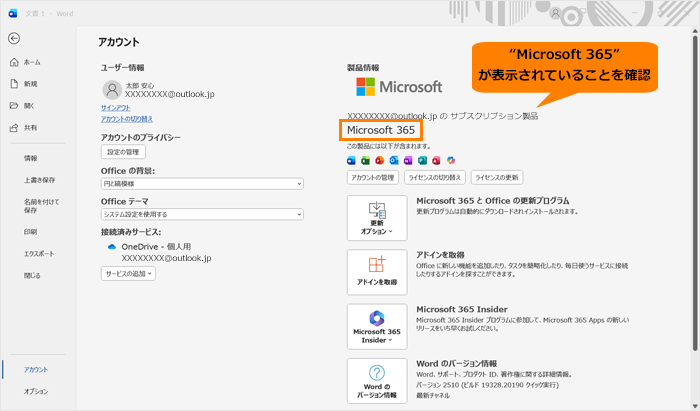Click the Microsoft 365 と Office の更新プログラム heading
The image size is (700, 411).
[492, 201]
